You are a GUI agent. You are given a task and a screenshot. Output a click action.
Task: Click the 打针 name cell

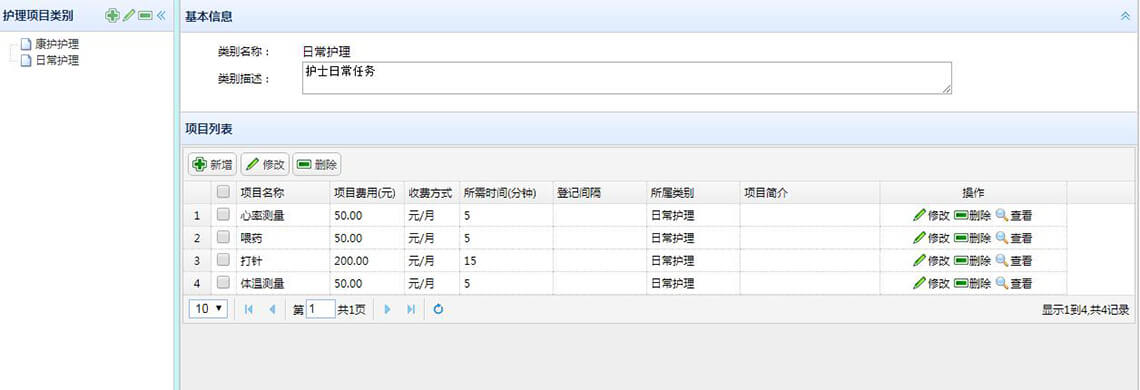[283, 260]
